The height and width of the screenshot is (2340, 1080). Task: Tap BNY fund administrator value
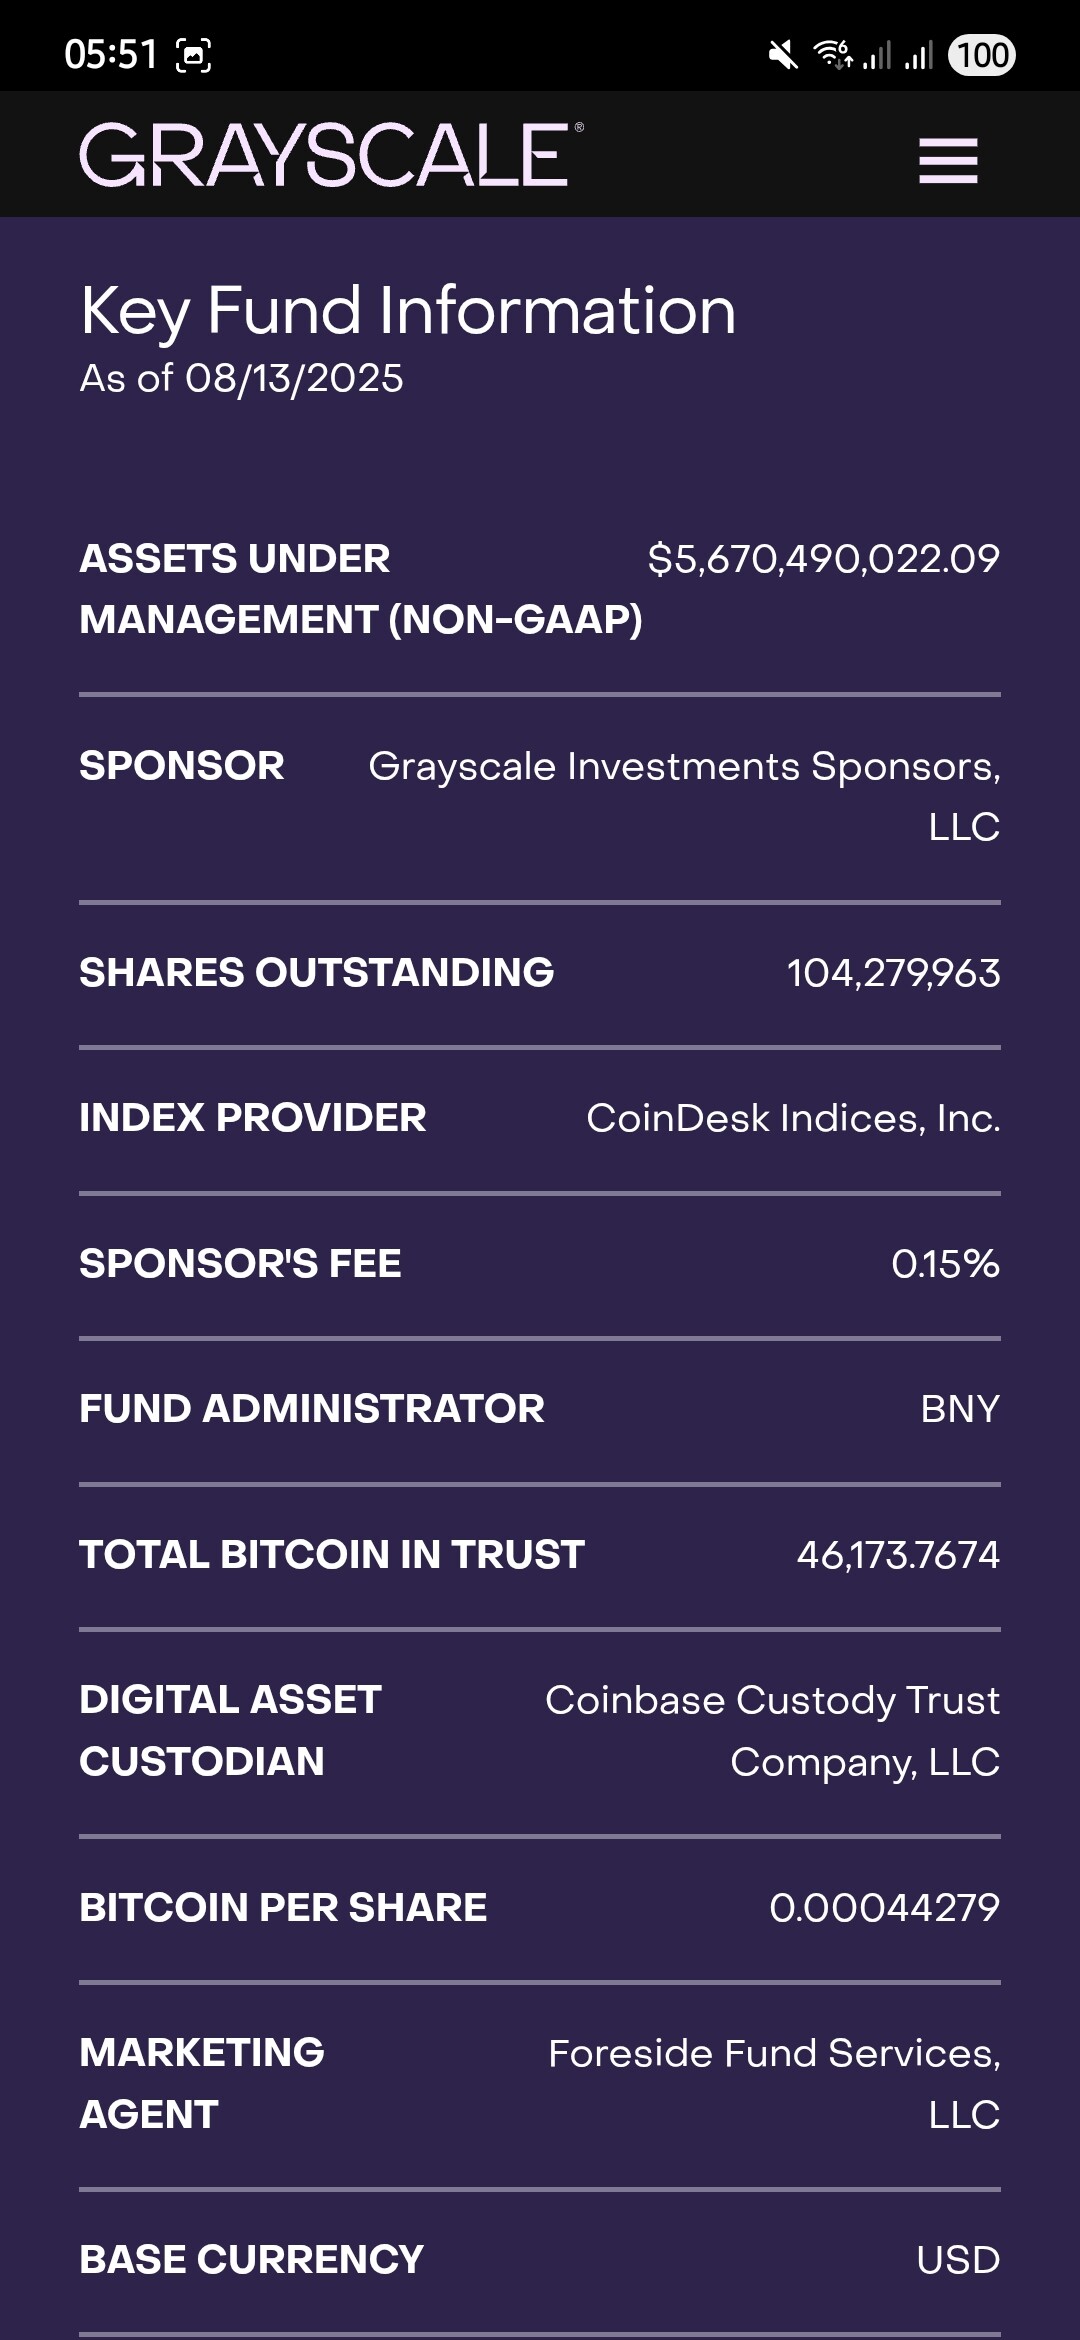960,1409
